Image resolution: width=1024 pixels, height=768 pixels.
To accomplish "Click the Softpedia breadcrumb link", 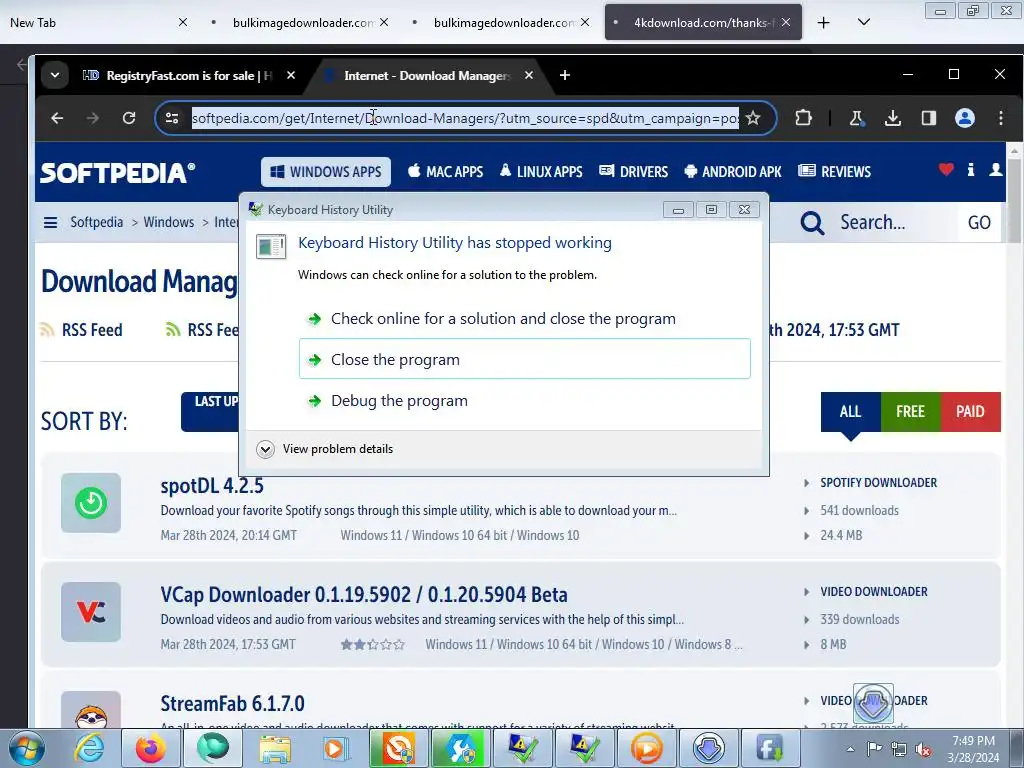I will pyautogui.click(x=97, y=223).
